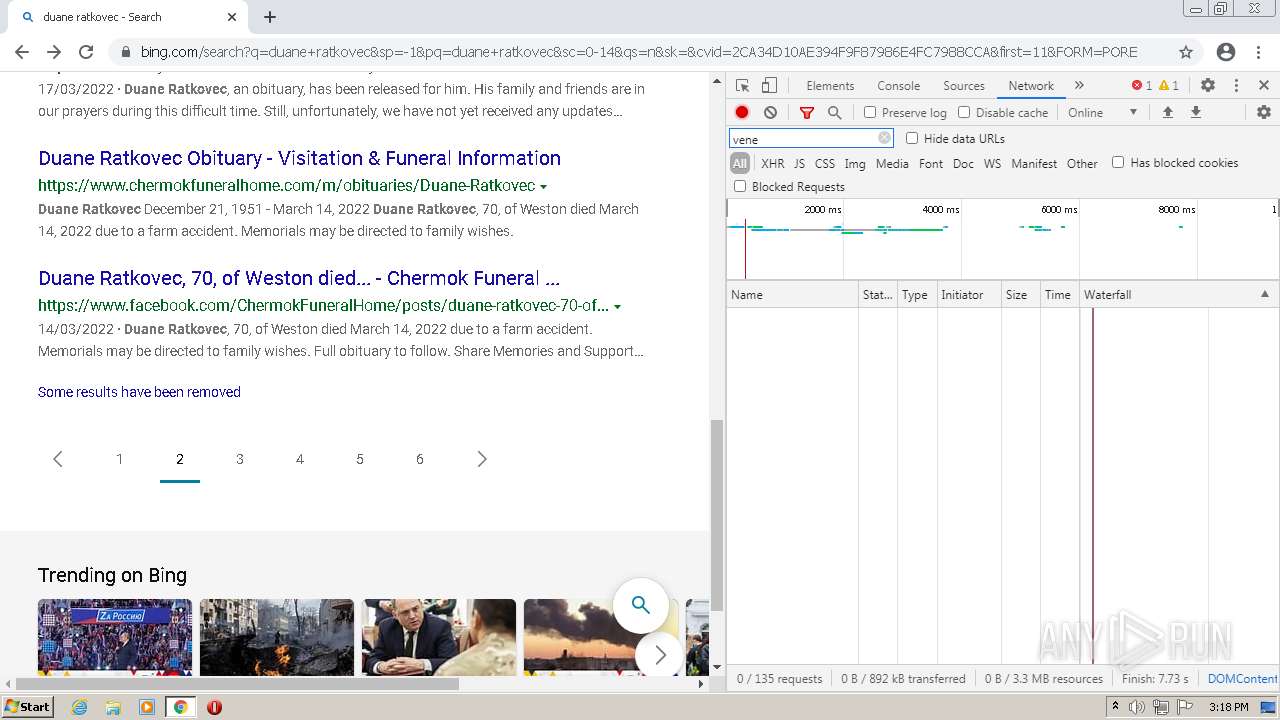Reload the Bing page
Screen dimensions: 1280x720
click(86, 52)
